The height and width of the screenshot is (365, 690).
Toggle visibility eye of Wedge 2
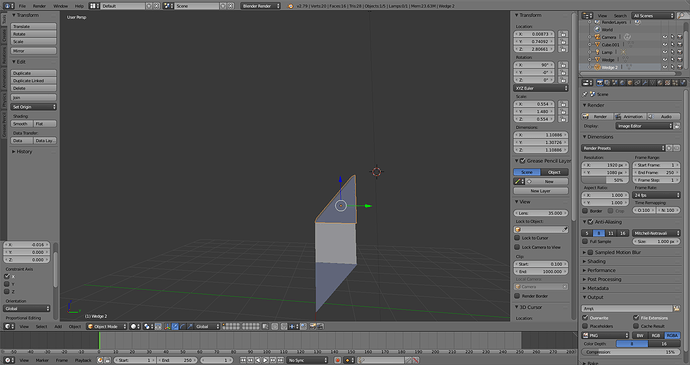pos(665,67)
